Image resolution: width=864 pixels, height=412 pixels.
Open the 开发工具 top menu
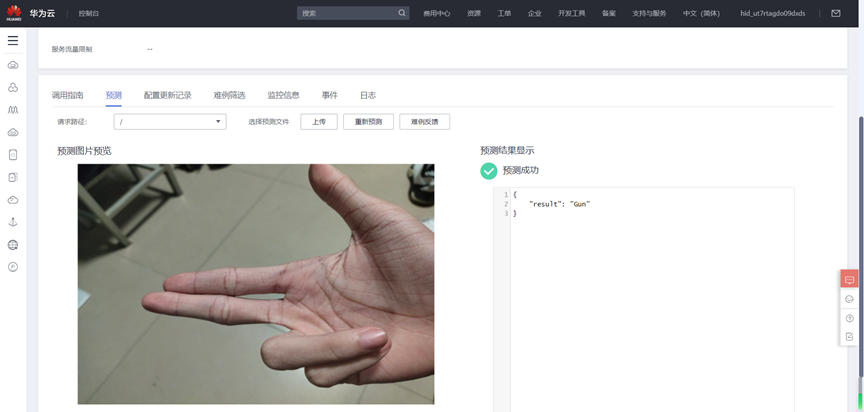pyautogui.click(x=571, y=13)
